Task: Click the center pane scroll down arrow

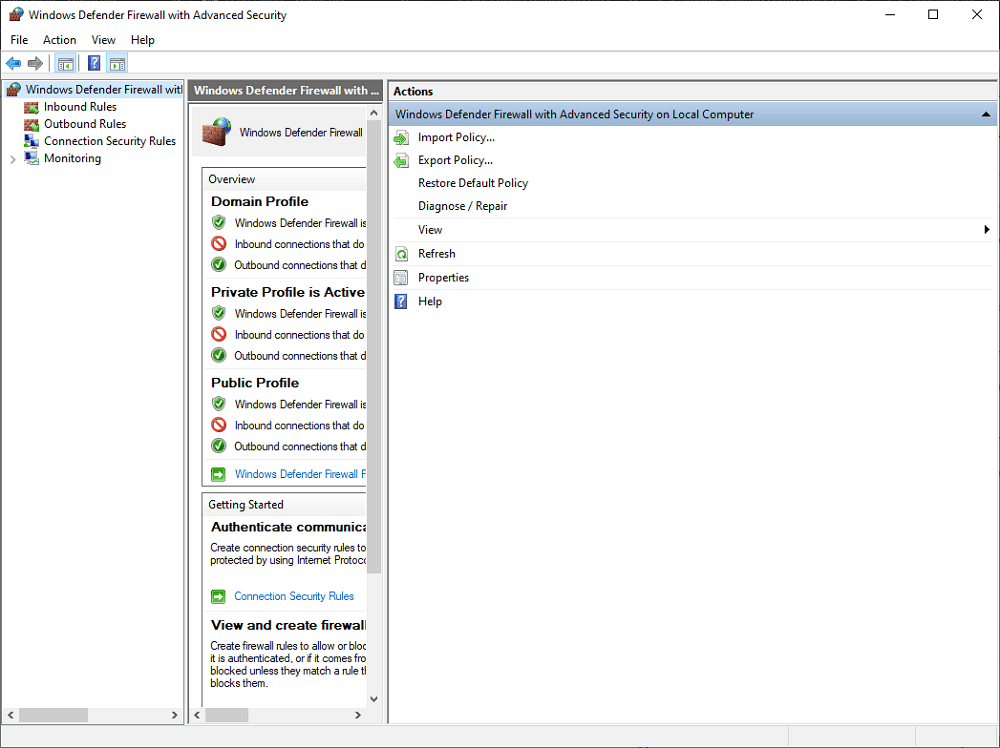Action: point(374,699)
